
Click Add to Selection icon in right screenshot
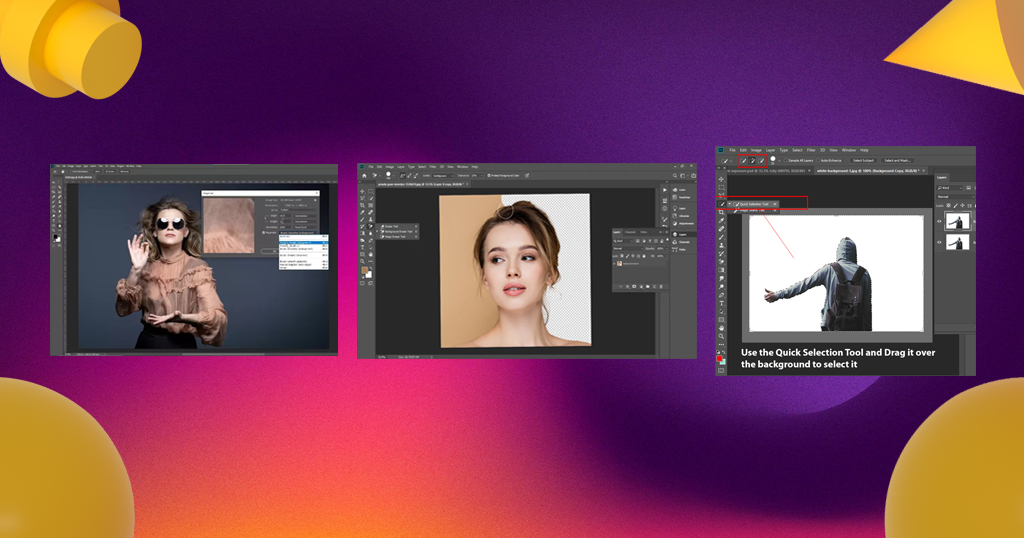[x=752, y=161]
